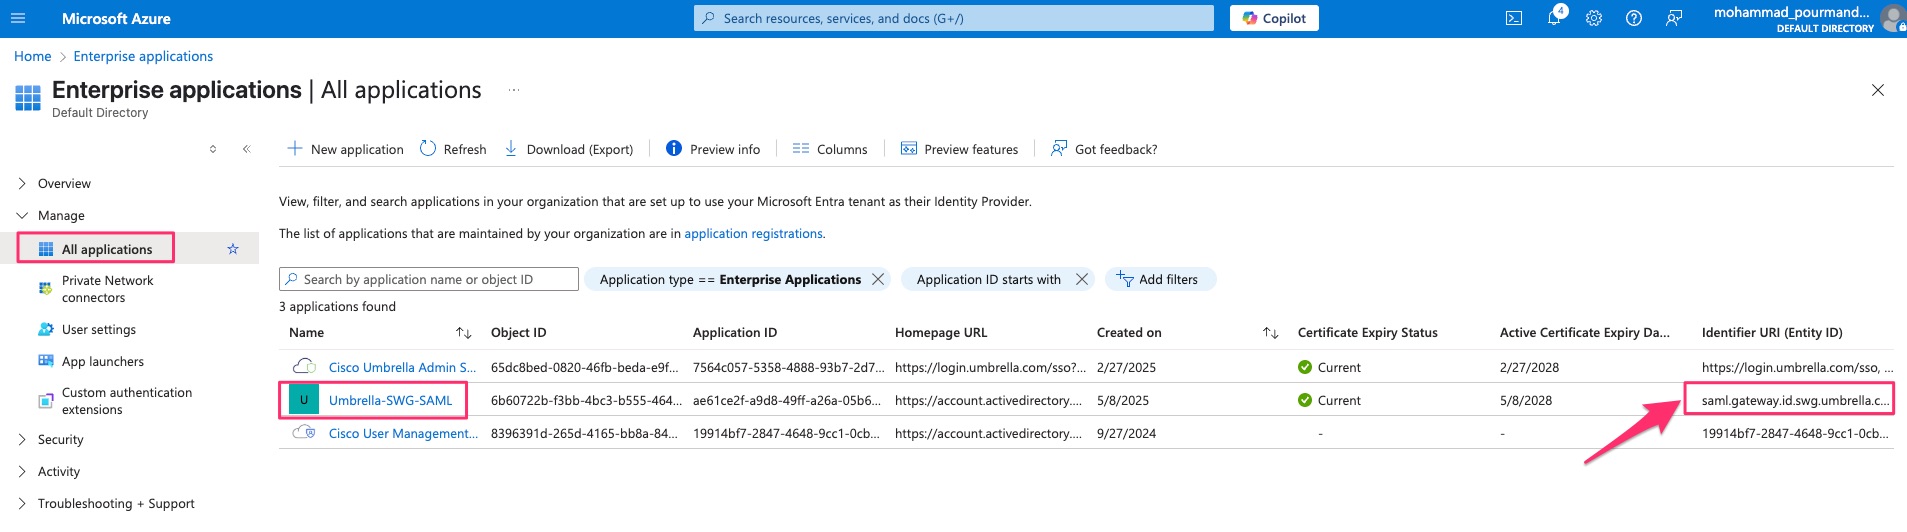The height and width of the screenshot is (532, 1907).
Task: Remove the Application type filter
Action: click(878, 279)
